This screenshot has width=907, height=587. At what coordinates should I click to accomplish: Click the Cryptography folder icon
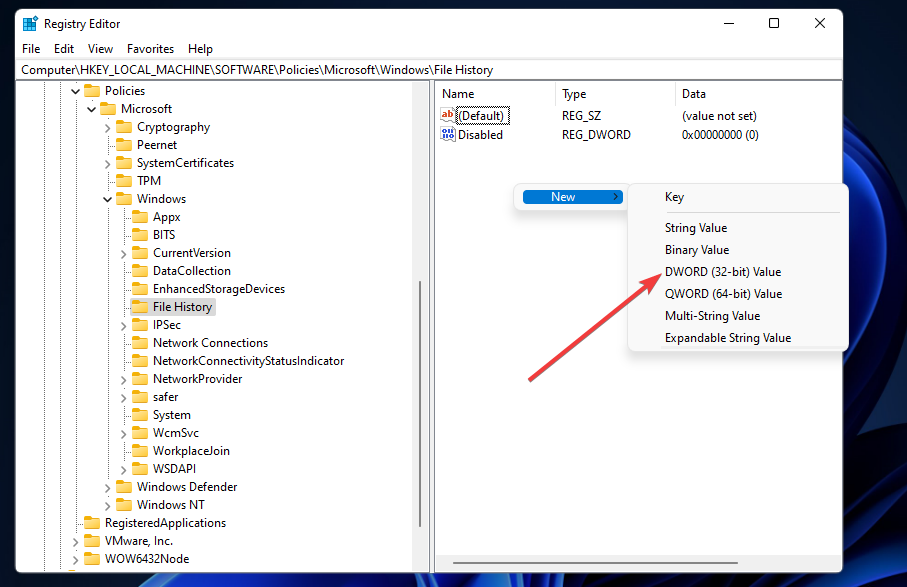click(124, 127)
